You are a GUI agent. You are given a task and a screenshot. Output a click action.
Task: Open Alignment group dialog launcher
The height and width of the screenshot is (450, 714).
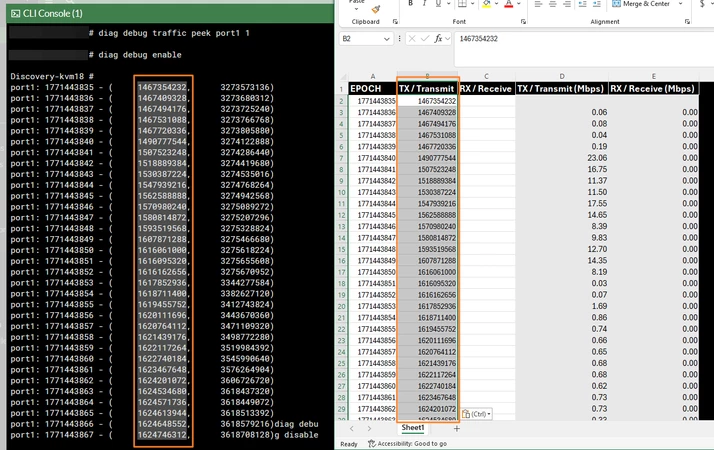tap(687, 21)
